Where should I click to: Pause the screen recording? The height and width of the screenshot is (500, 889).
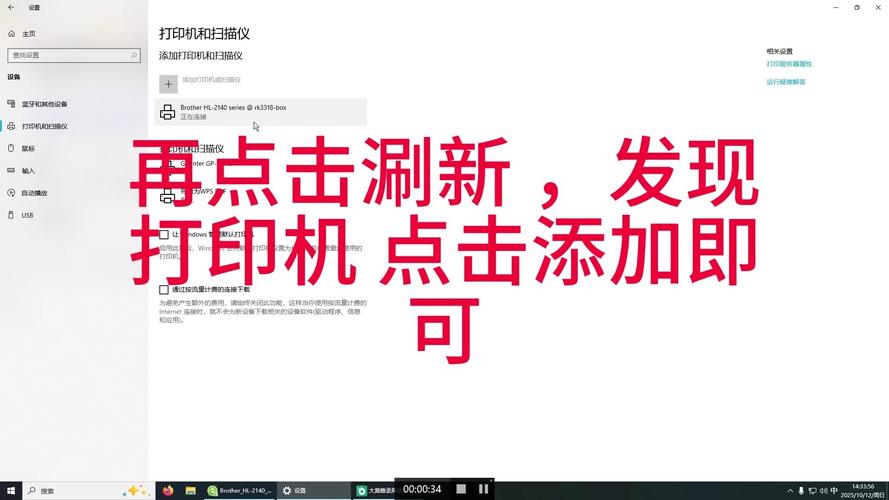click(x=483, y=489)
